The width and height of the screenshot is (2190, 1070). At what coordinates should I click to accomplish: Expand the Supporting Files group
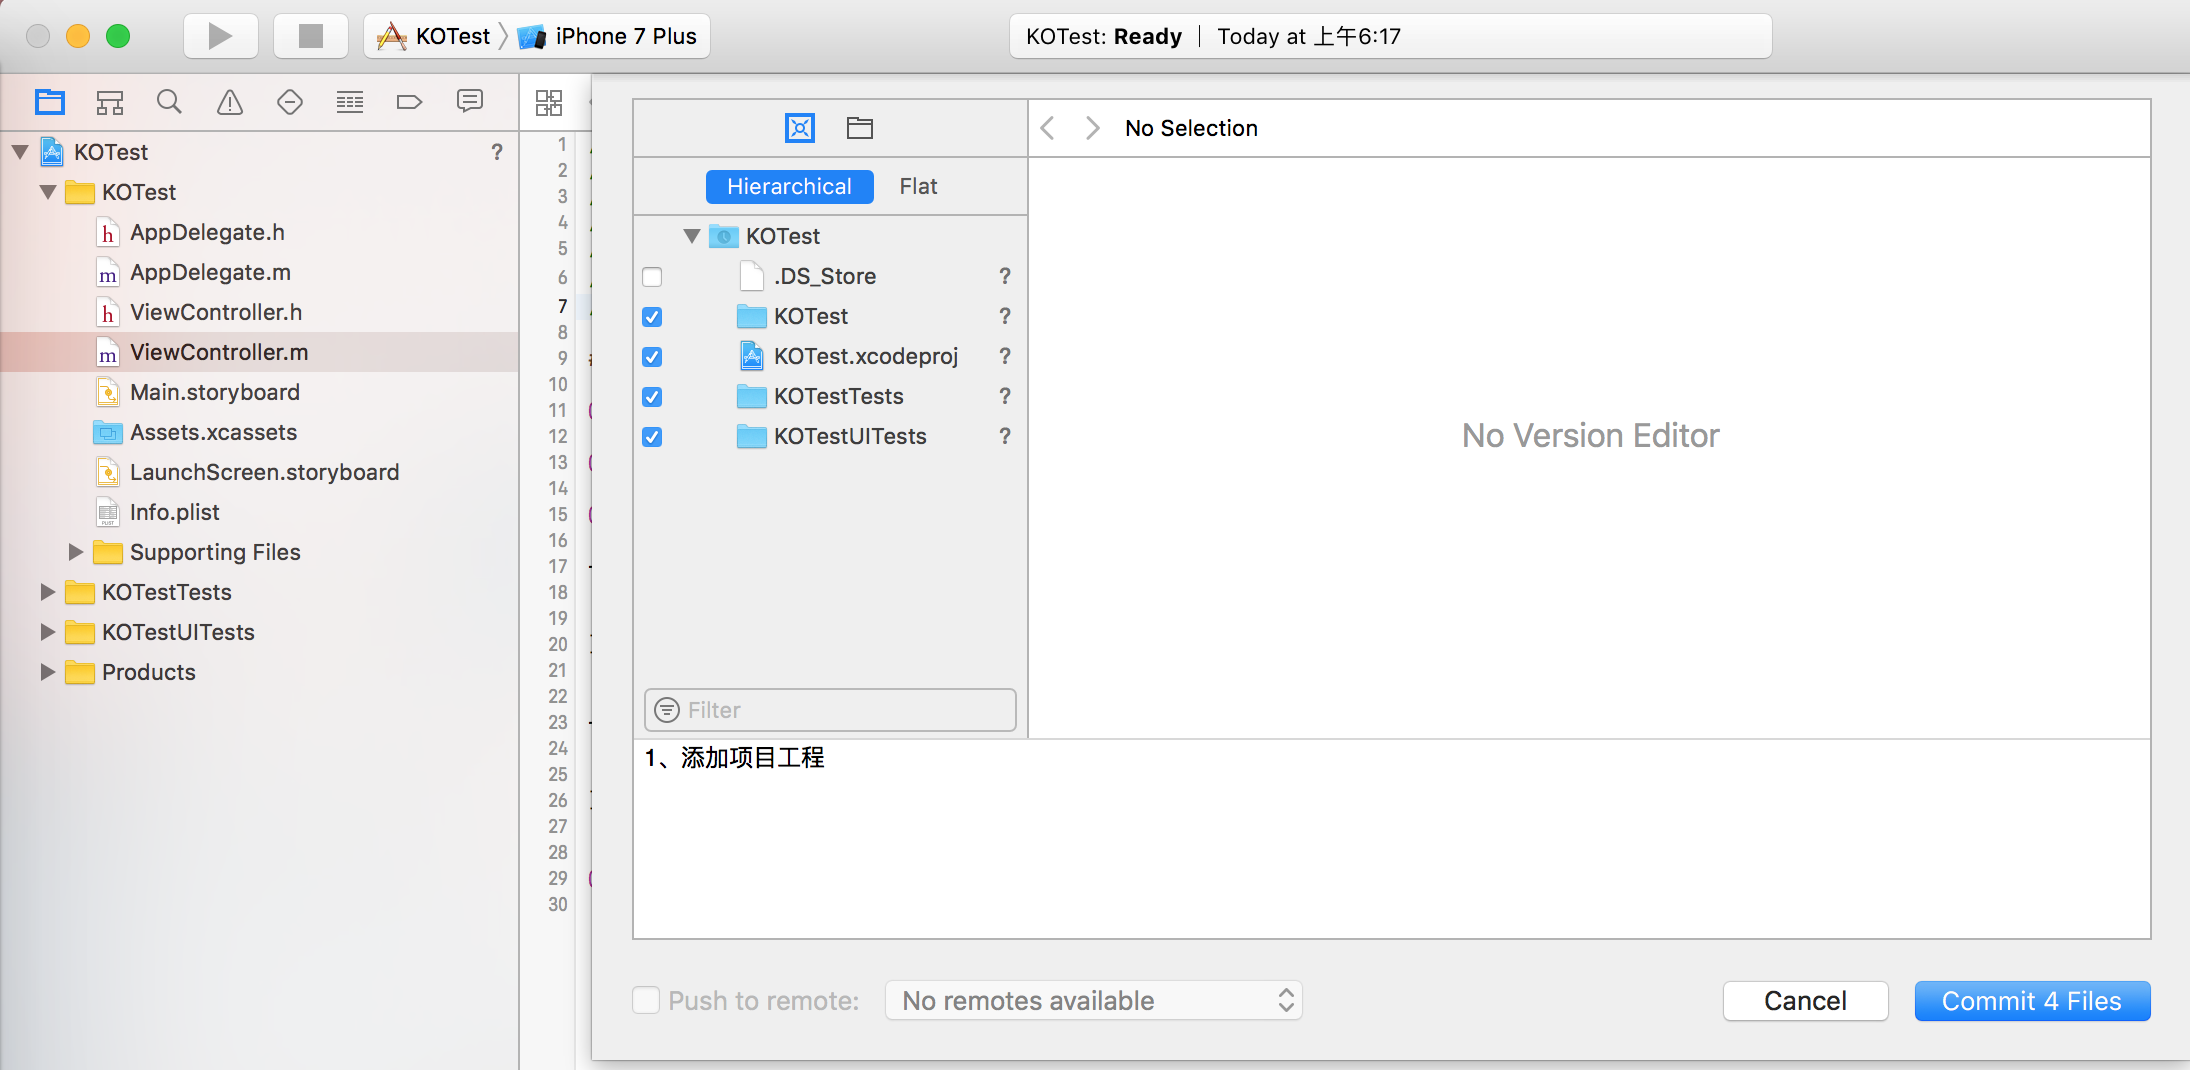[x=76, y=552]
